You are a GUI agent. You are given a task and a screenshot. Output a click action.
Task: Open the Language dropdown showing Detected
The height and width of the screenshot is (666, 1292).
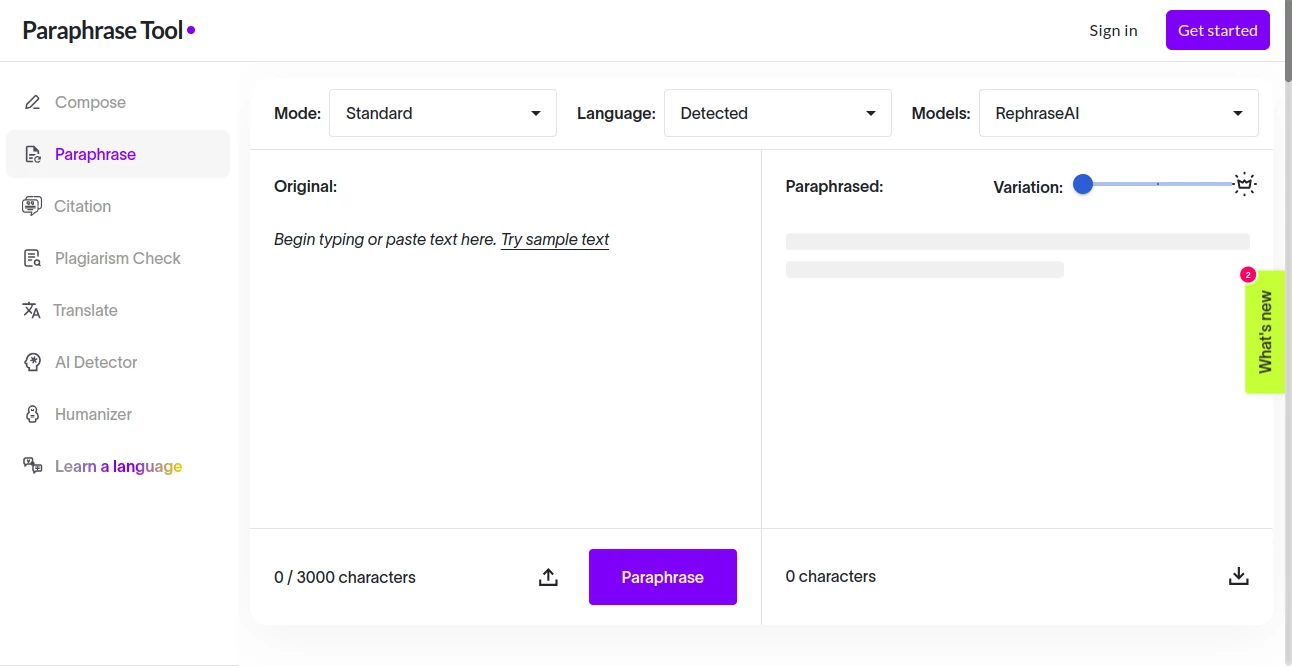point(777,113)
